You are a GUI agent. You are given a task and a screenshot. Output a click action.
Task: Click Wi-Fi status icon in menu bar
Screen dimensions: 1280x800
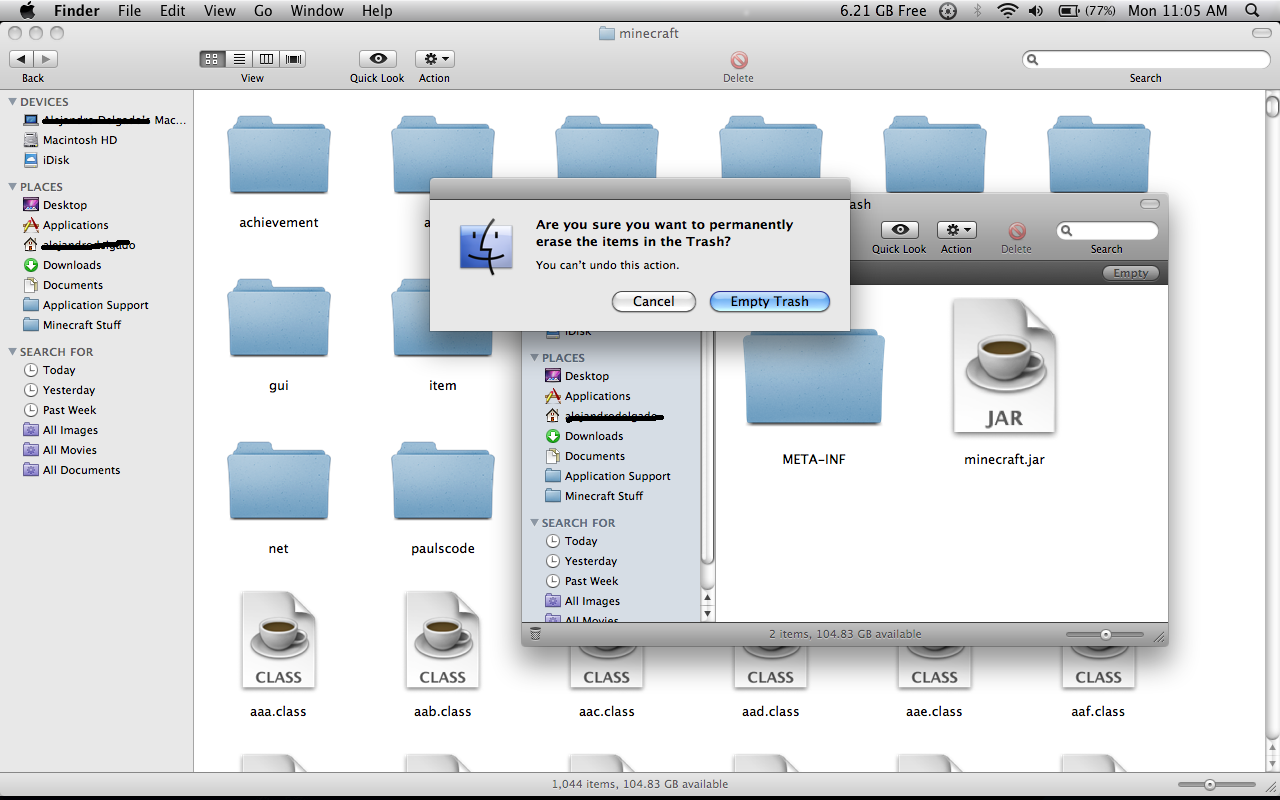1007,11
